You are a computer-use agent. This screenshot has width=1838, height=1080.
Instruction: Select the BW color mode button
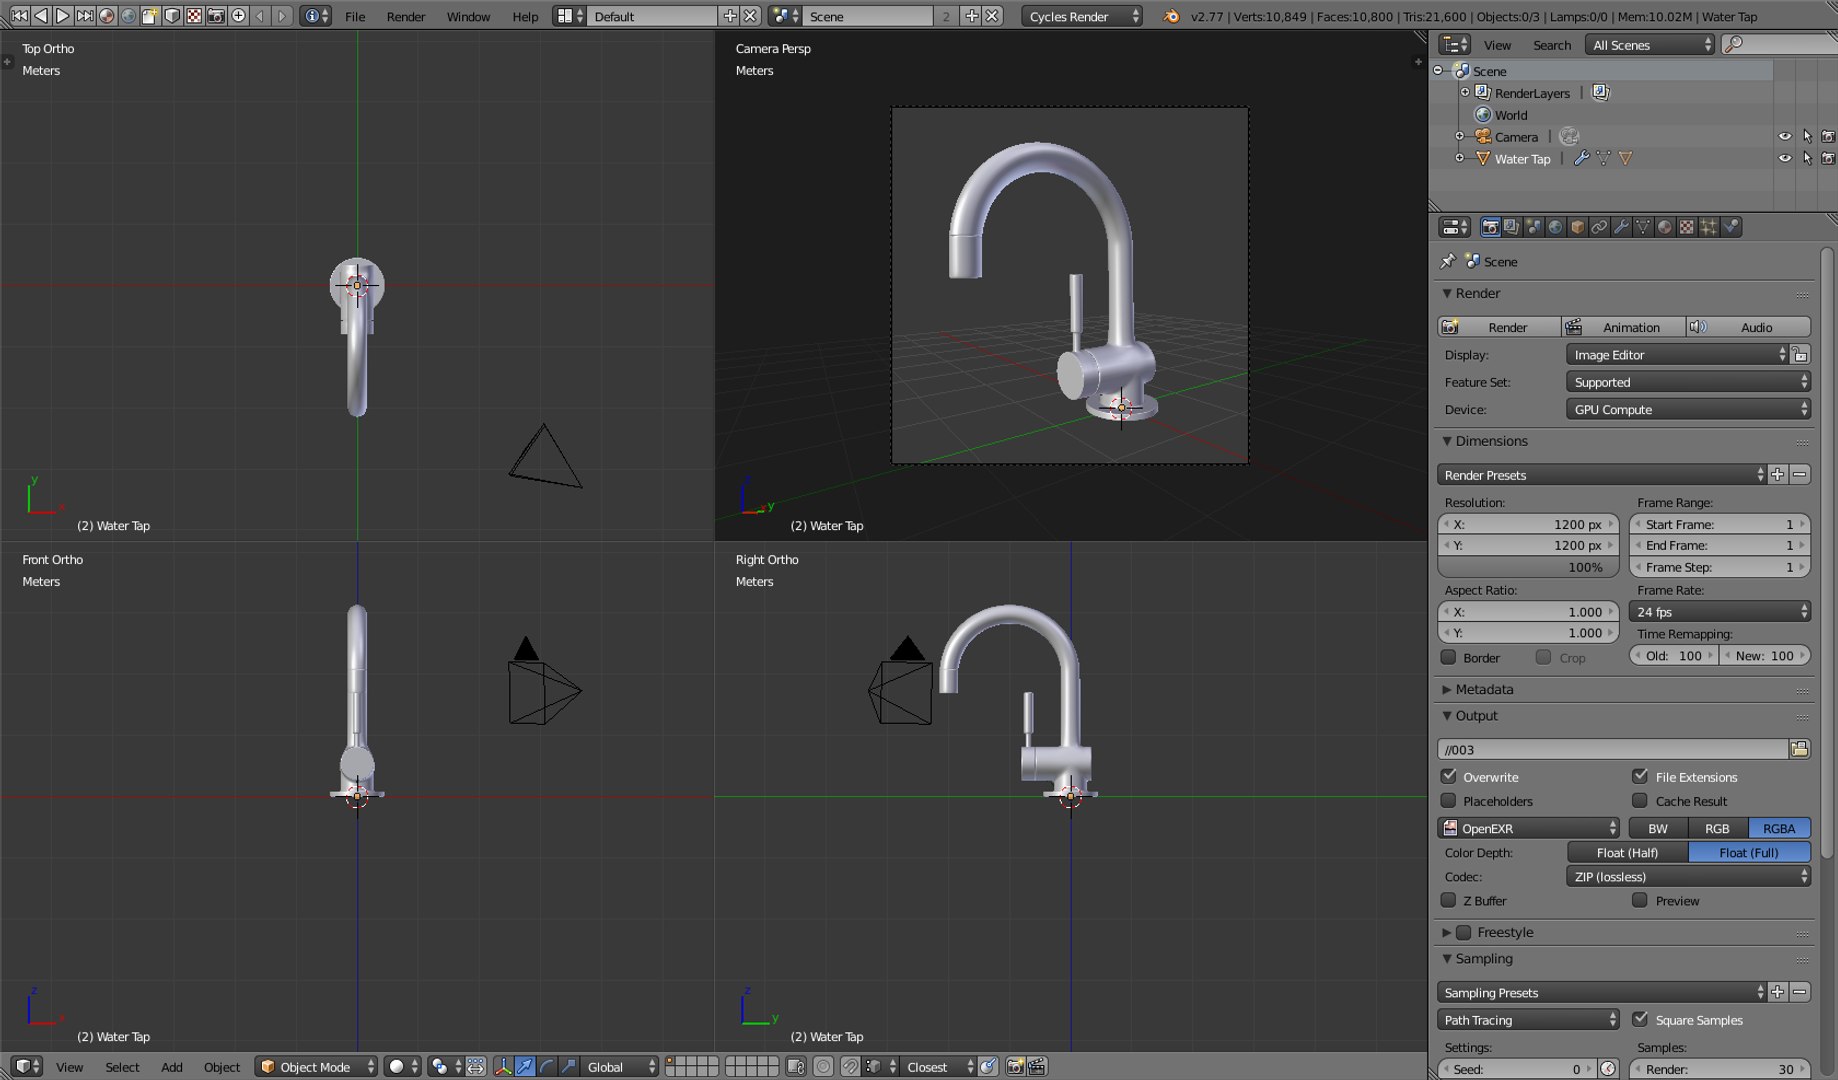tap(1658, 828)
